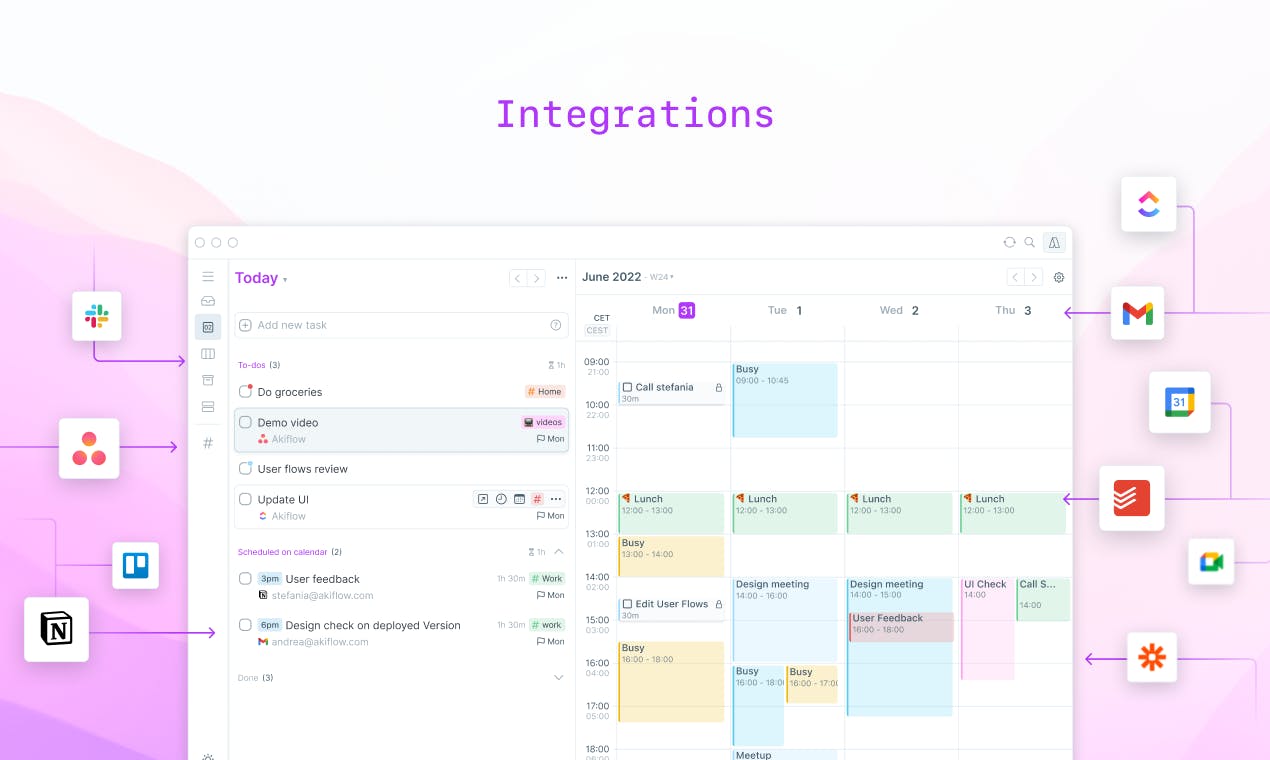Screen dimensions: 1270x760
Task: Click the large Gmail integration tile
Action: click(x=1137, y=313)
